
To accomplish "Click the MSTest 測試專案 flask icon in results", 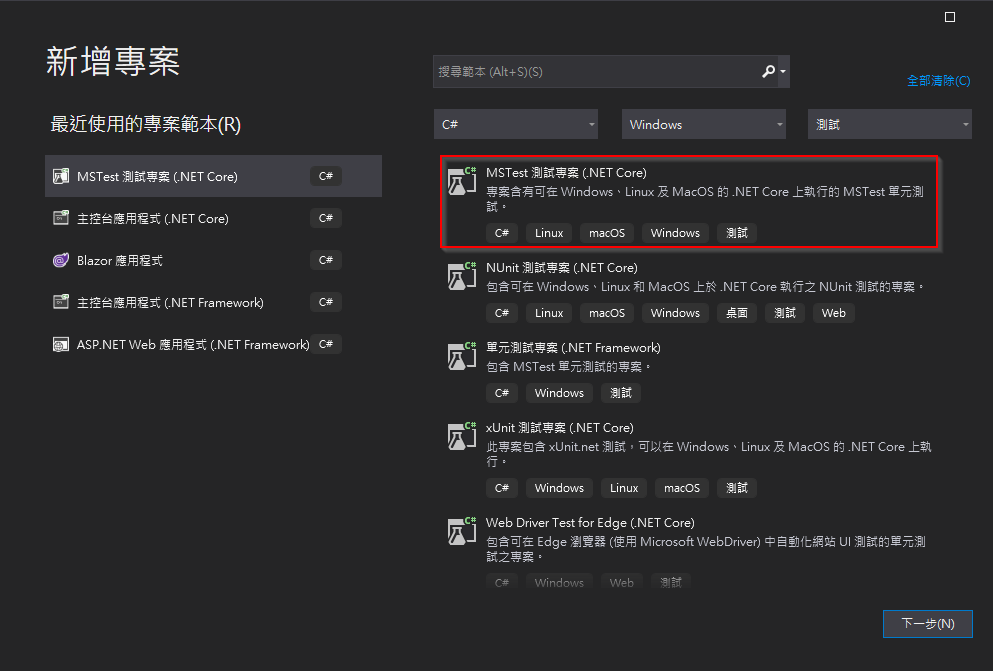I will coord(462,181).
